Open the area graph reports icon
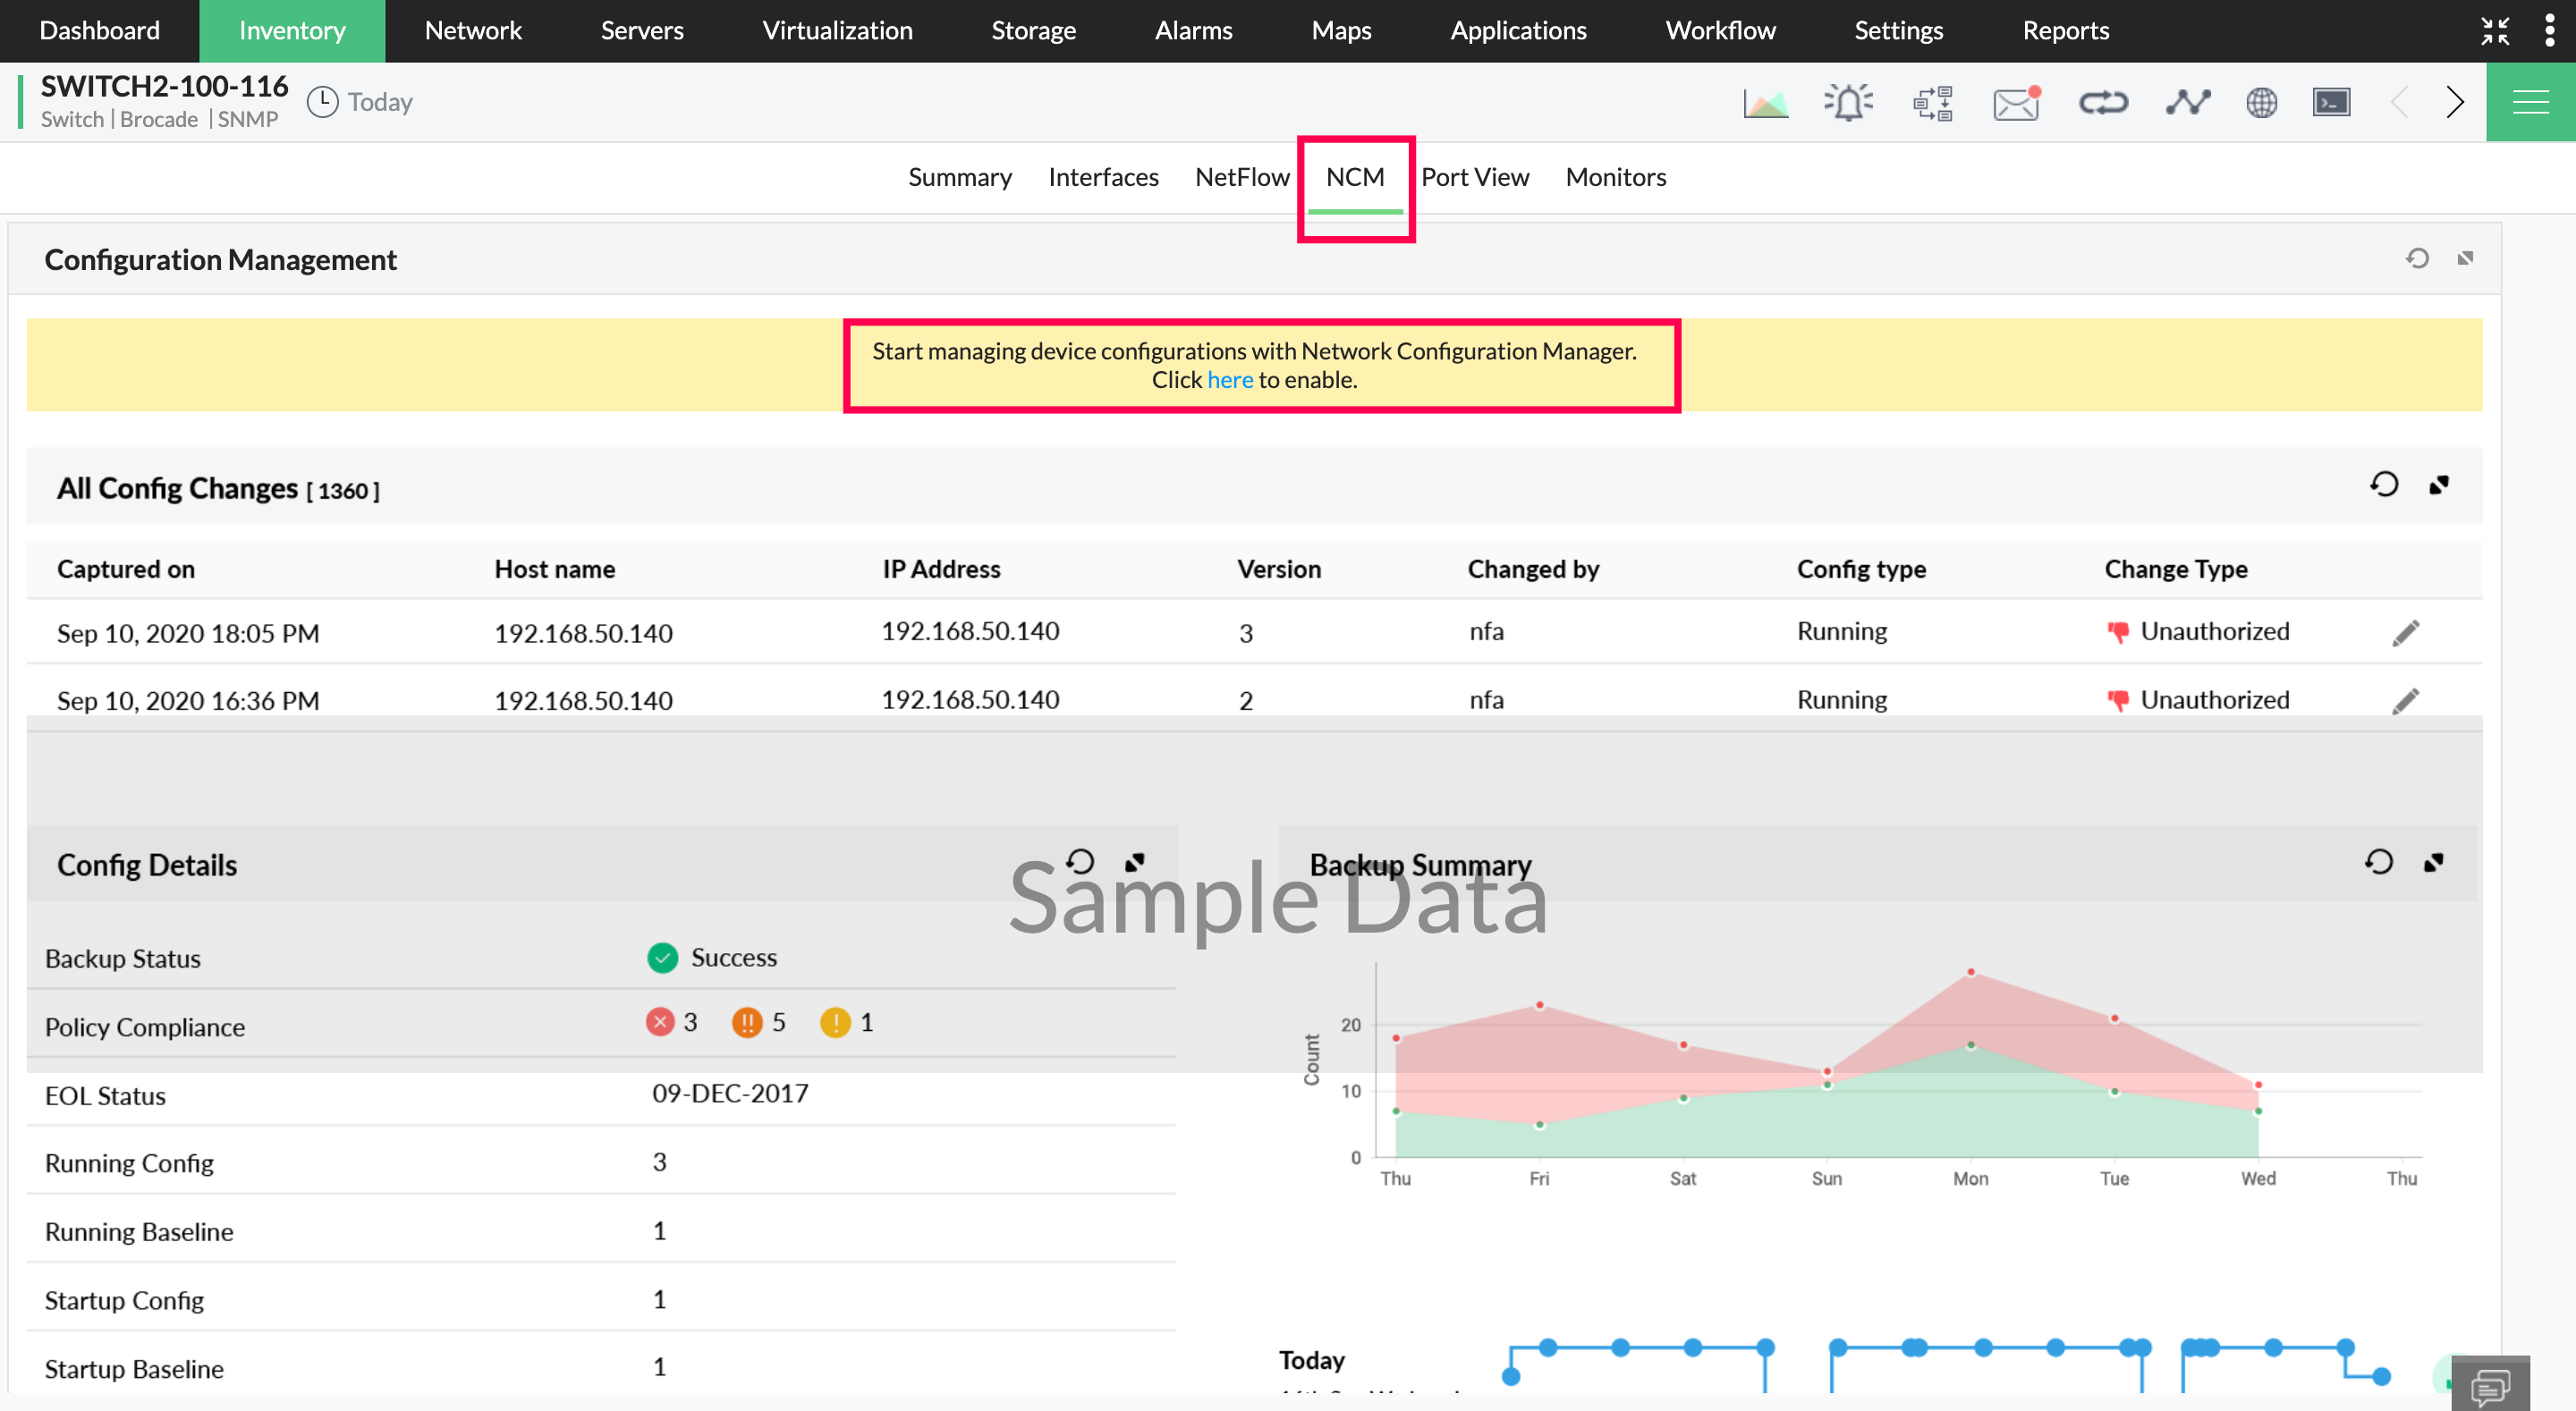2576x1411 pixels. tap(1765, 103)
